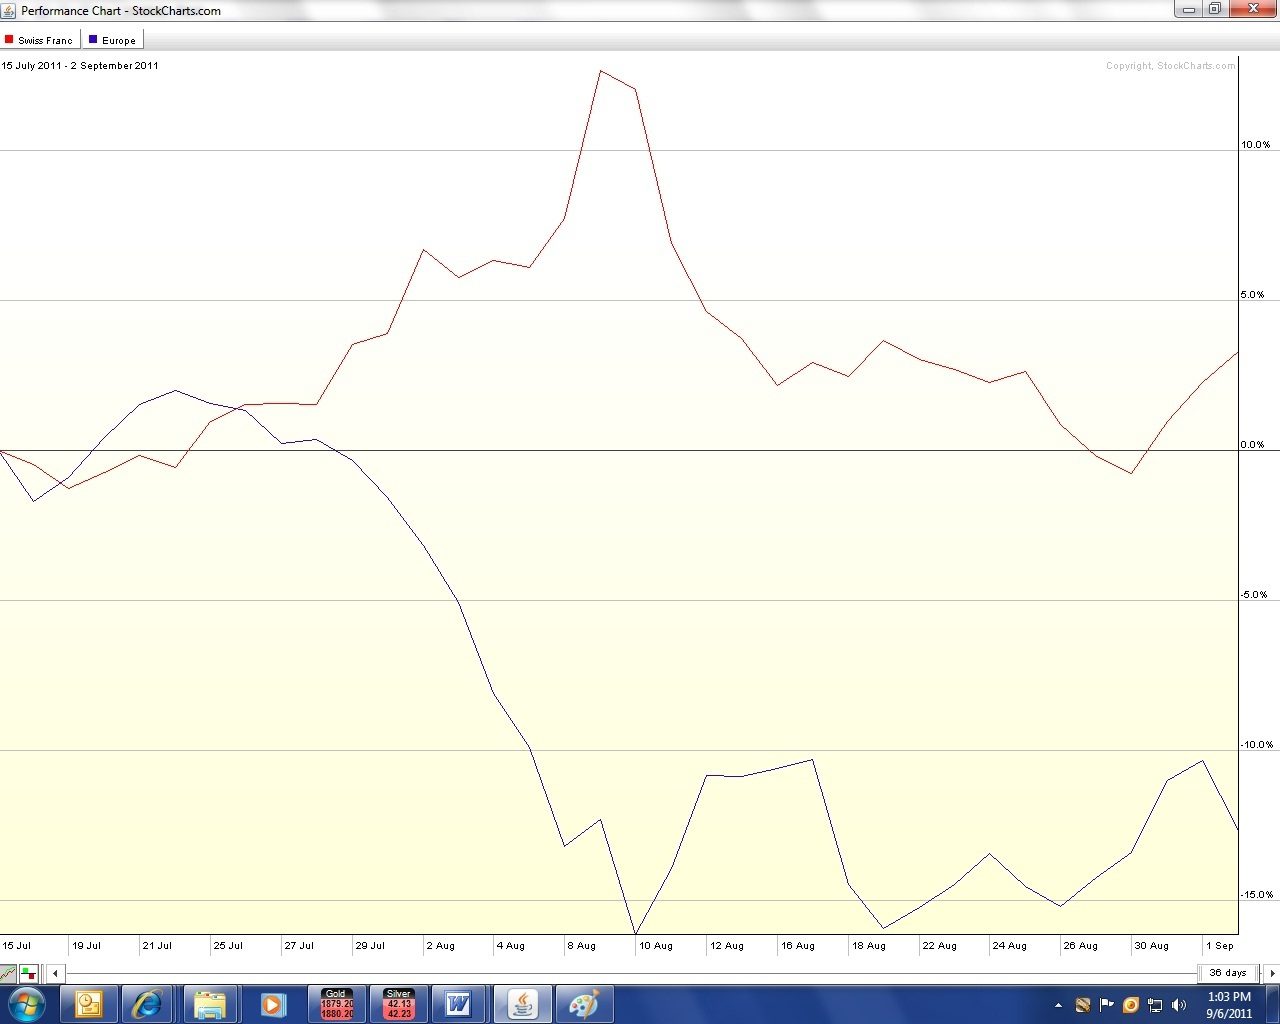Image resolution: width=1280 pixels, height=1024 pixels.
Task: Open the Windows Start menu
Action: tap(27, 1004)
